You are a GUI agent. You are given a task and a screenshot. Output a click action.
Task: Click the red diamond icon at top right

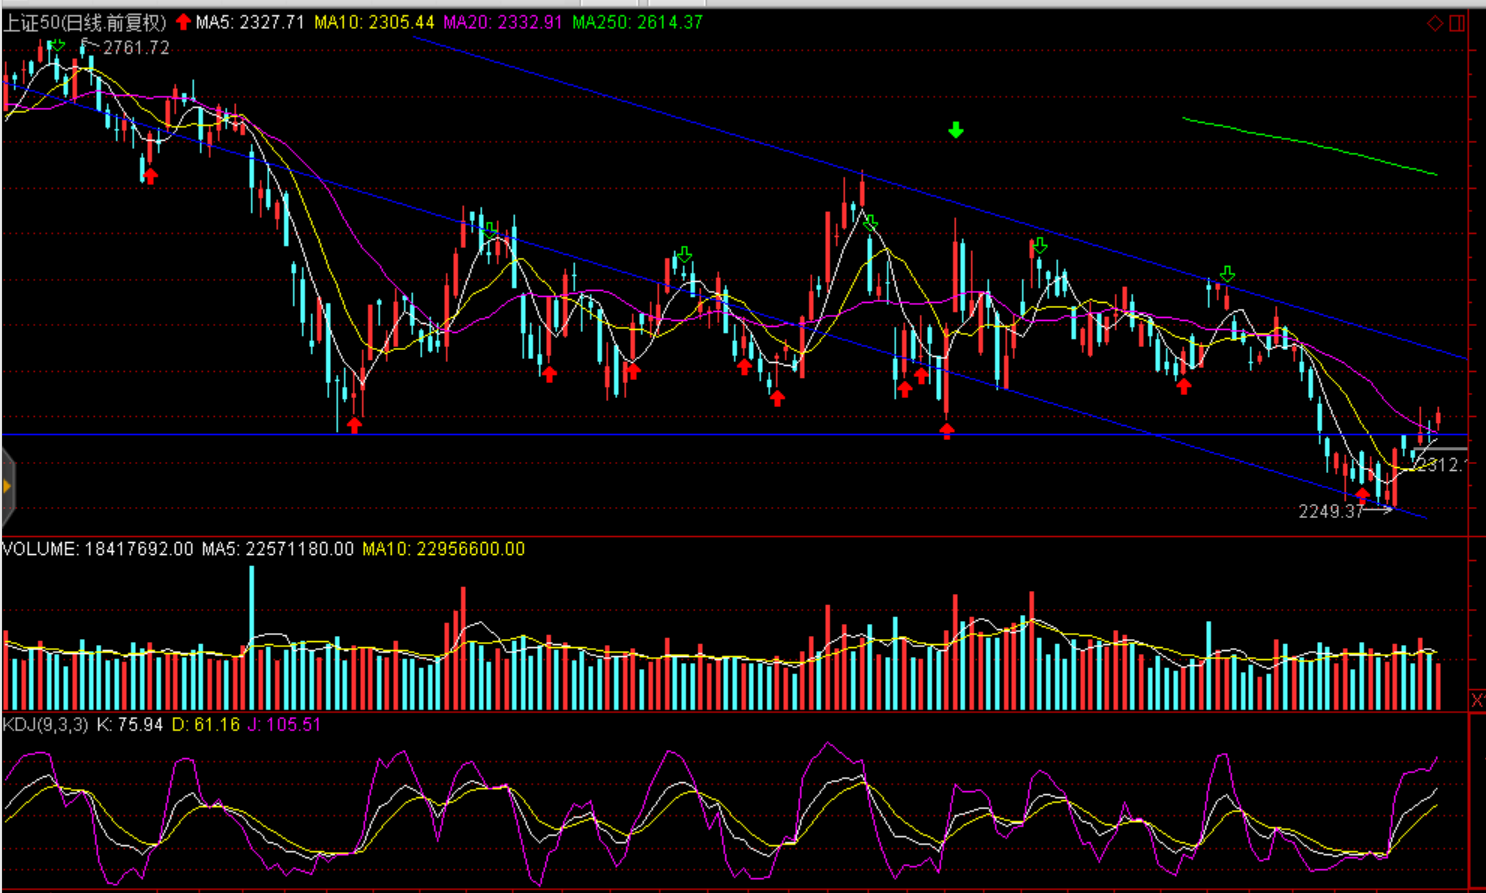point(1434,23)
